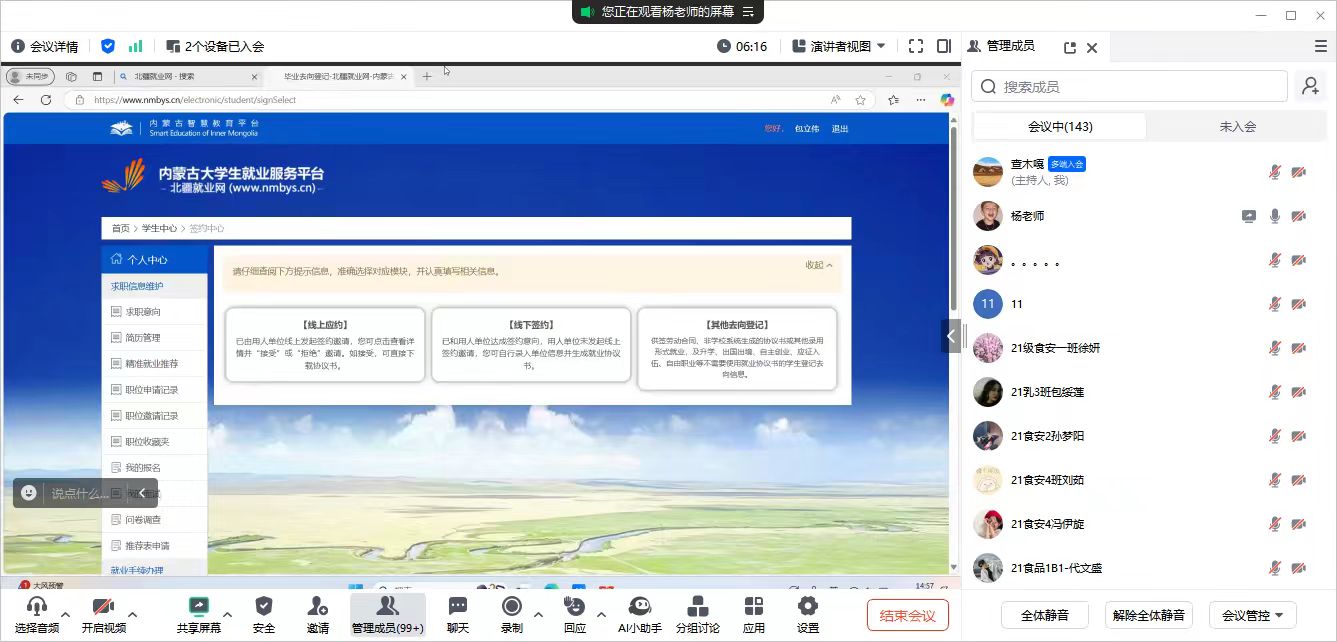Toggle microphone mute for 杨老师
1337x642 pixels.
coord(1275,216)
